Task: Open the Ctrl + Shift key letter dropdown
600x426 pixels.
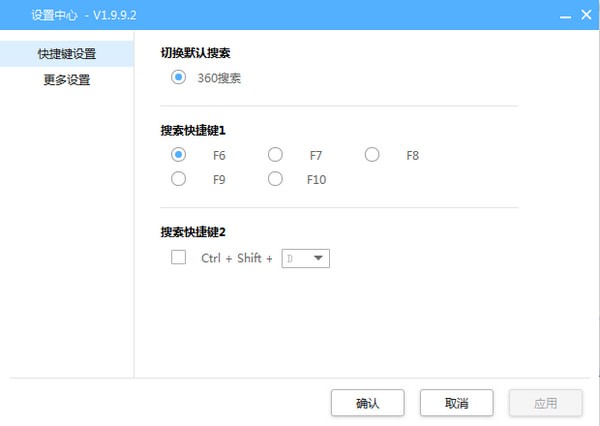Action: tap(305, 258)
